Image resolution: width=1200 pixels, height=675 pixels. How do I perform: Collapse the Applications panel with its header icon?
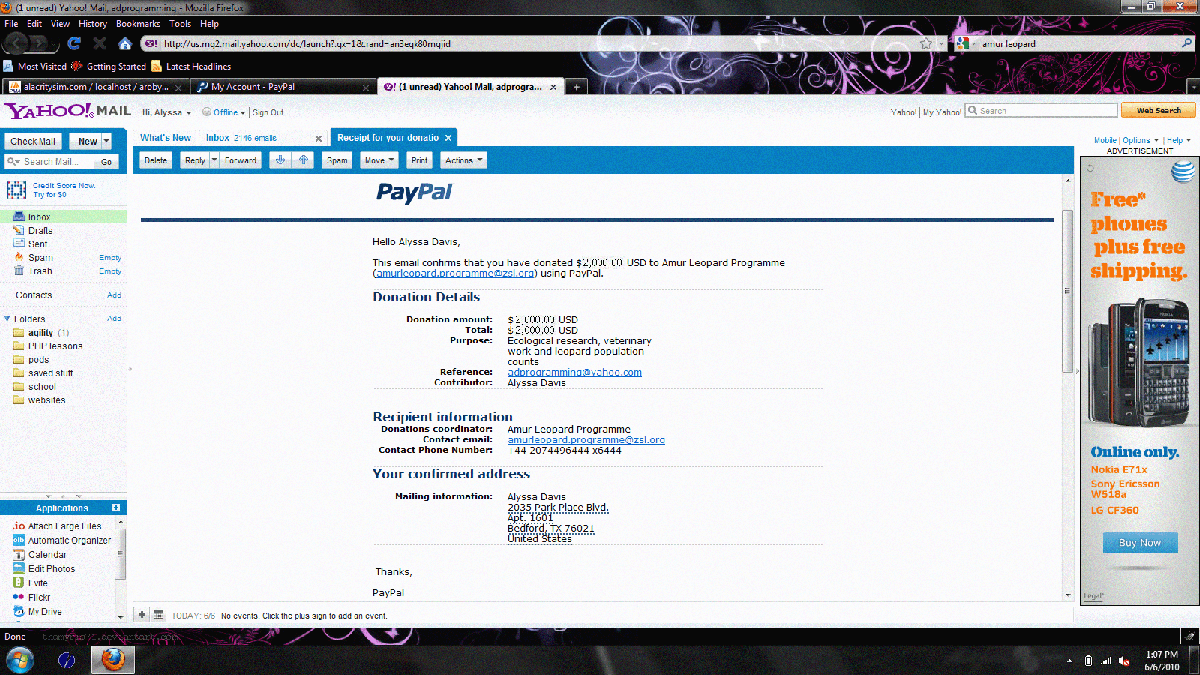pos(116,508)
